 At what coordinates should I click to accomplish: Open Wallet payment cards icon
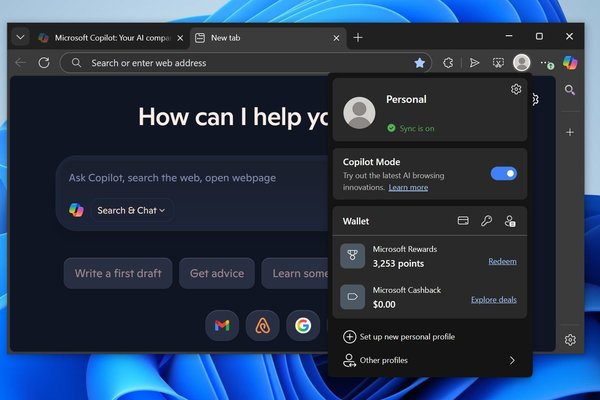click(x=463, y=221)
